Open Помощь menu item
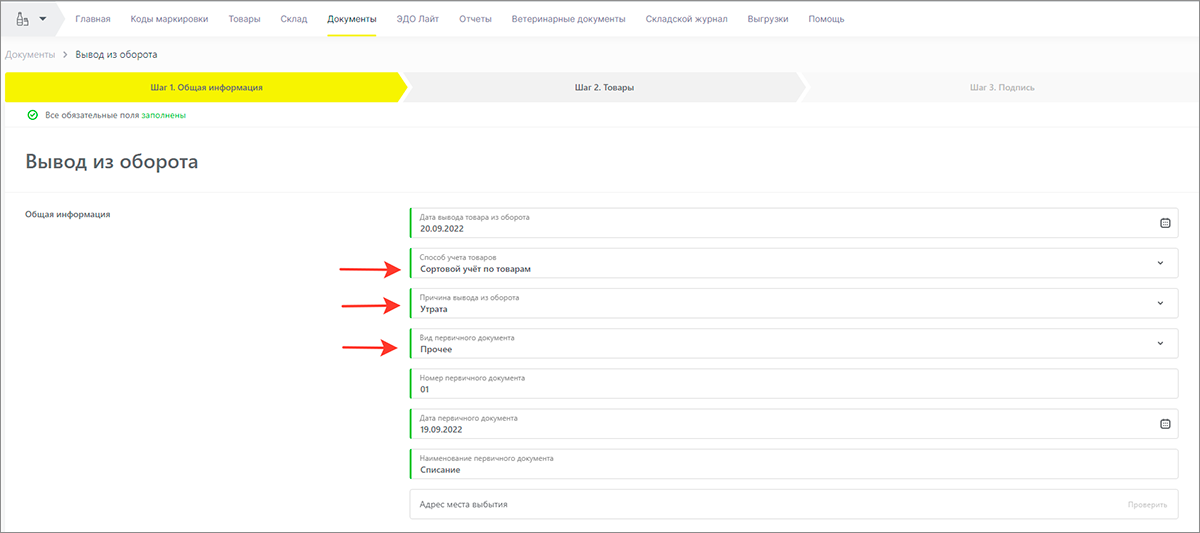Screen dimensions: 1200x533 pyautogui.click(x=826, y=19)
